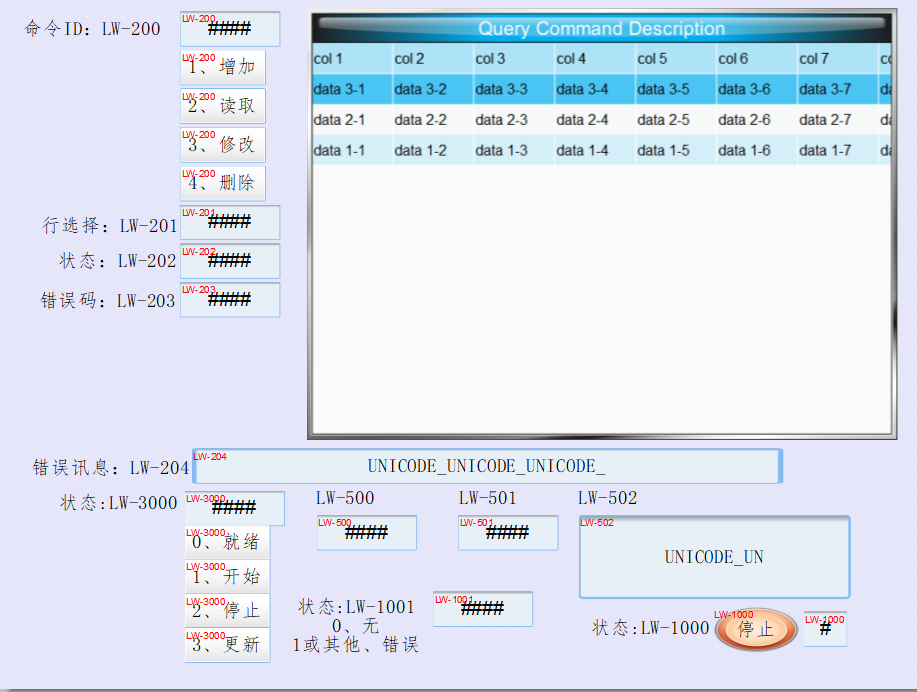This screenshot has height=692, width=917.
Task: Select the '3、更新' update state button
Action: 227,645
